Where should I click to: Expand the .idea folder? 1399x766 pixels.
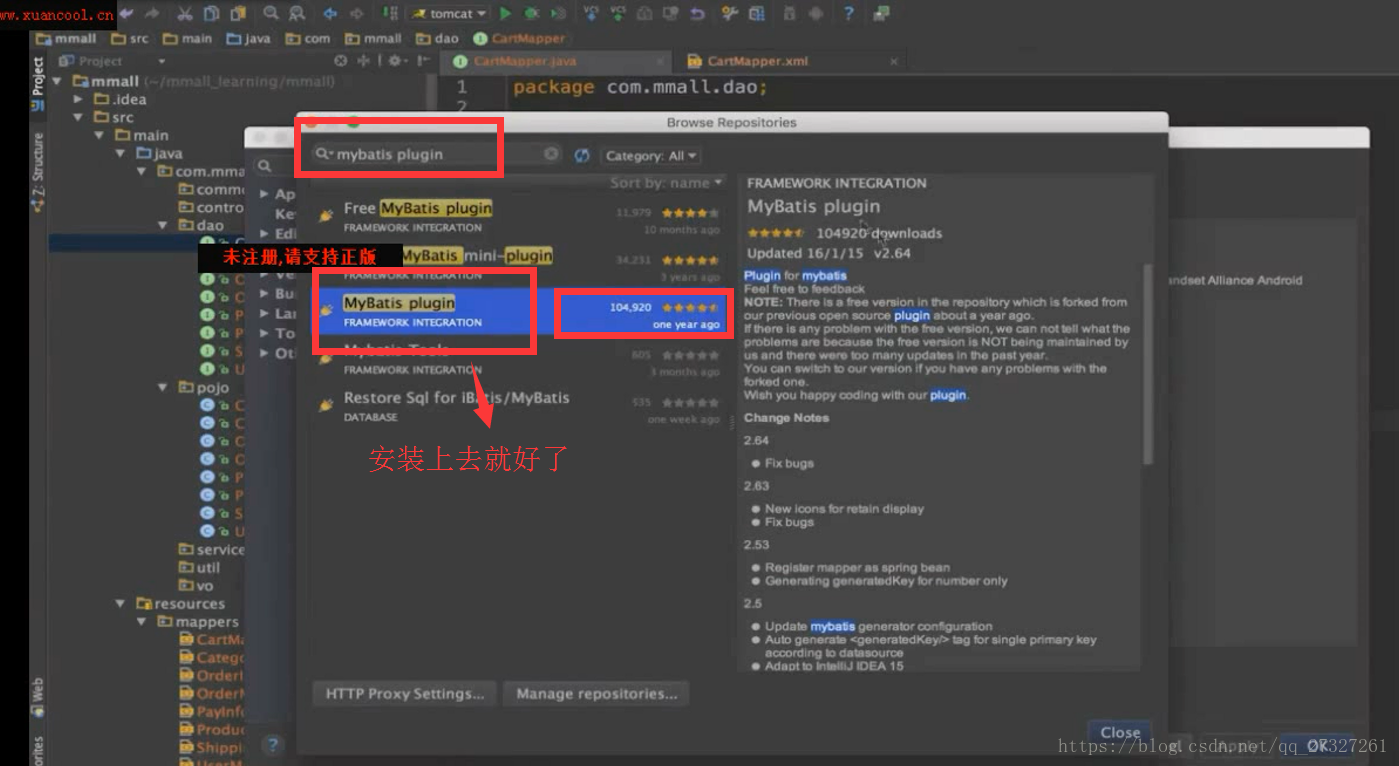(x=79, y=99)
